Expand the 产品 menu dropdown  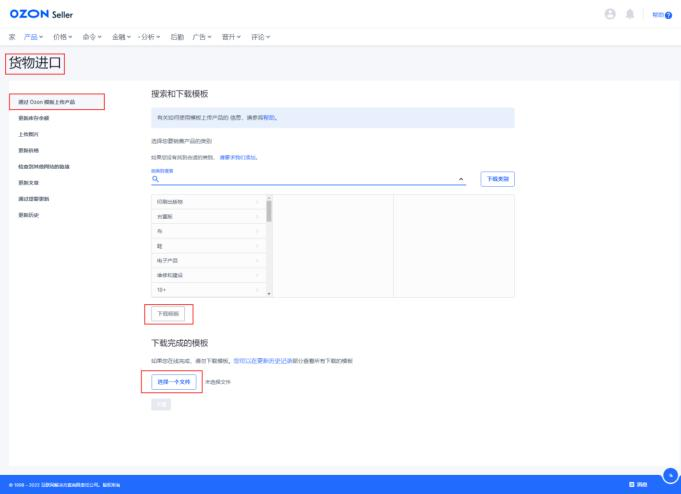[x=33, y=37]
